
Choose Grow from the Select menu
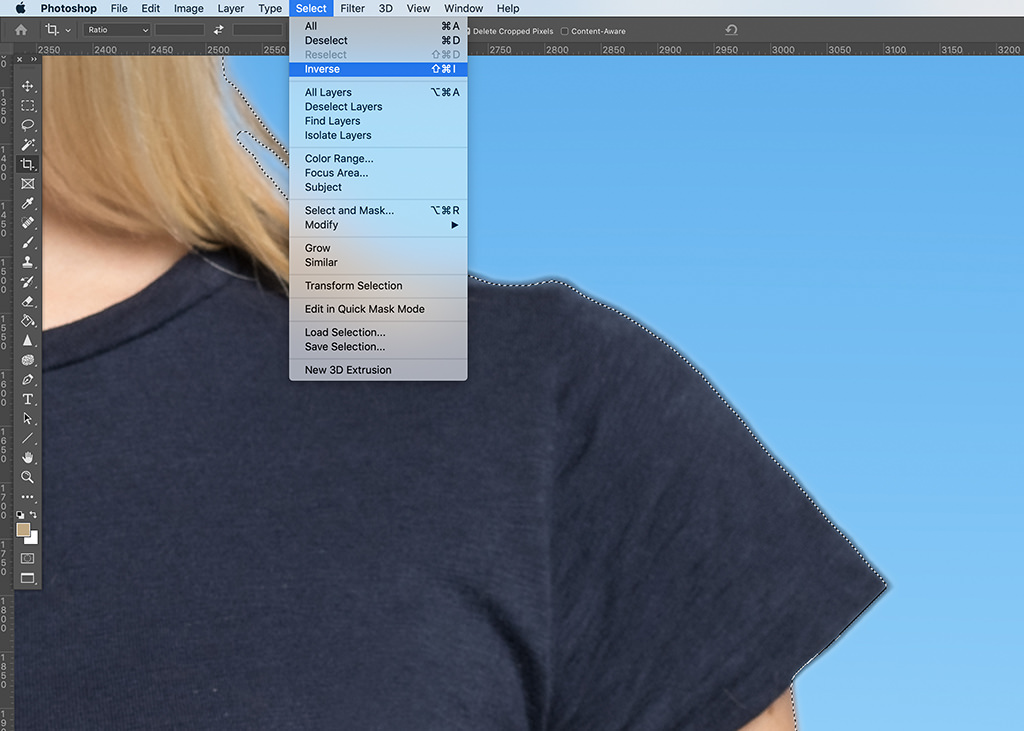378,248
